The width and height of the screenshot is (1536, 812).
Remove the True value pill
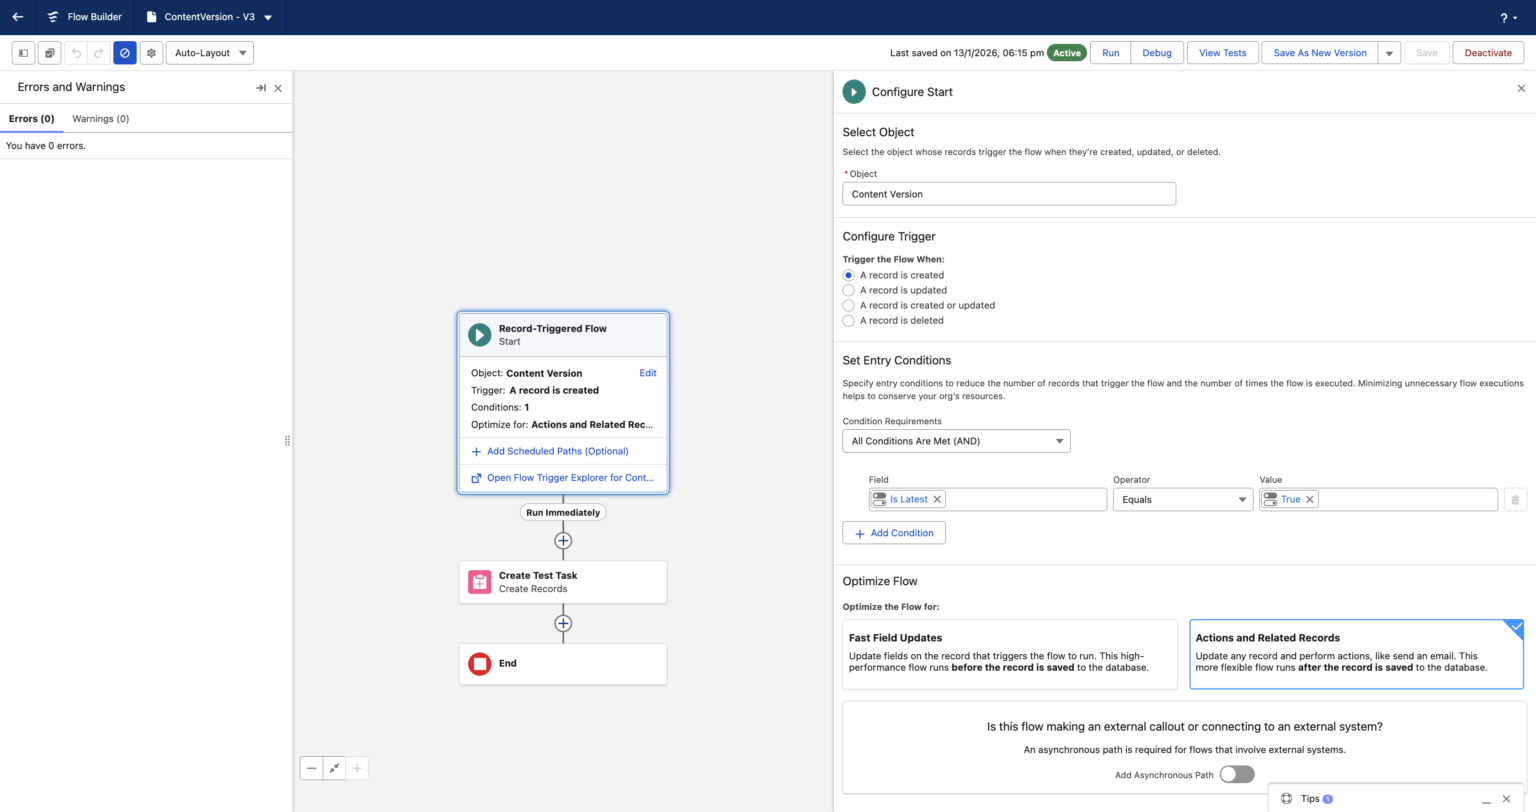tap(1310, 499)
